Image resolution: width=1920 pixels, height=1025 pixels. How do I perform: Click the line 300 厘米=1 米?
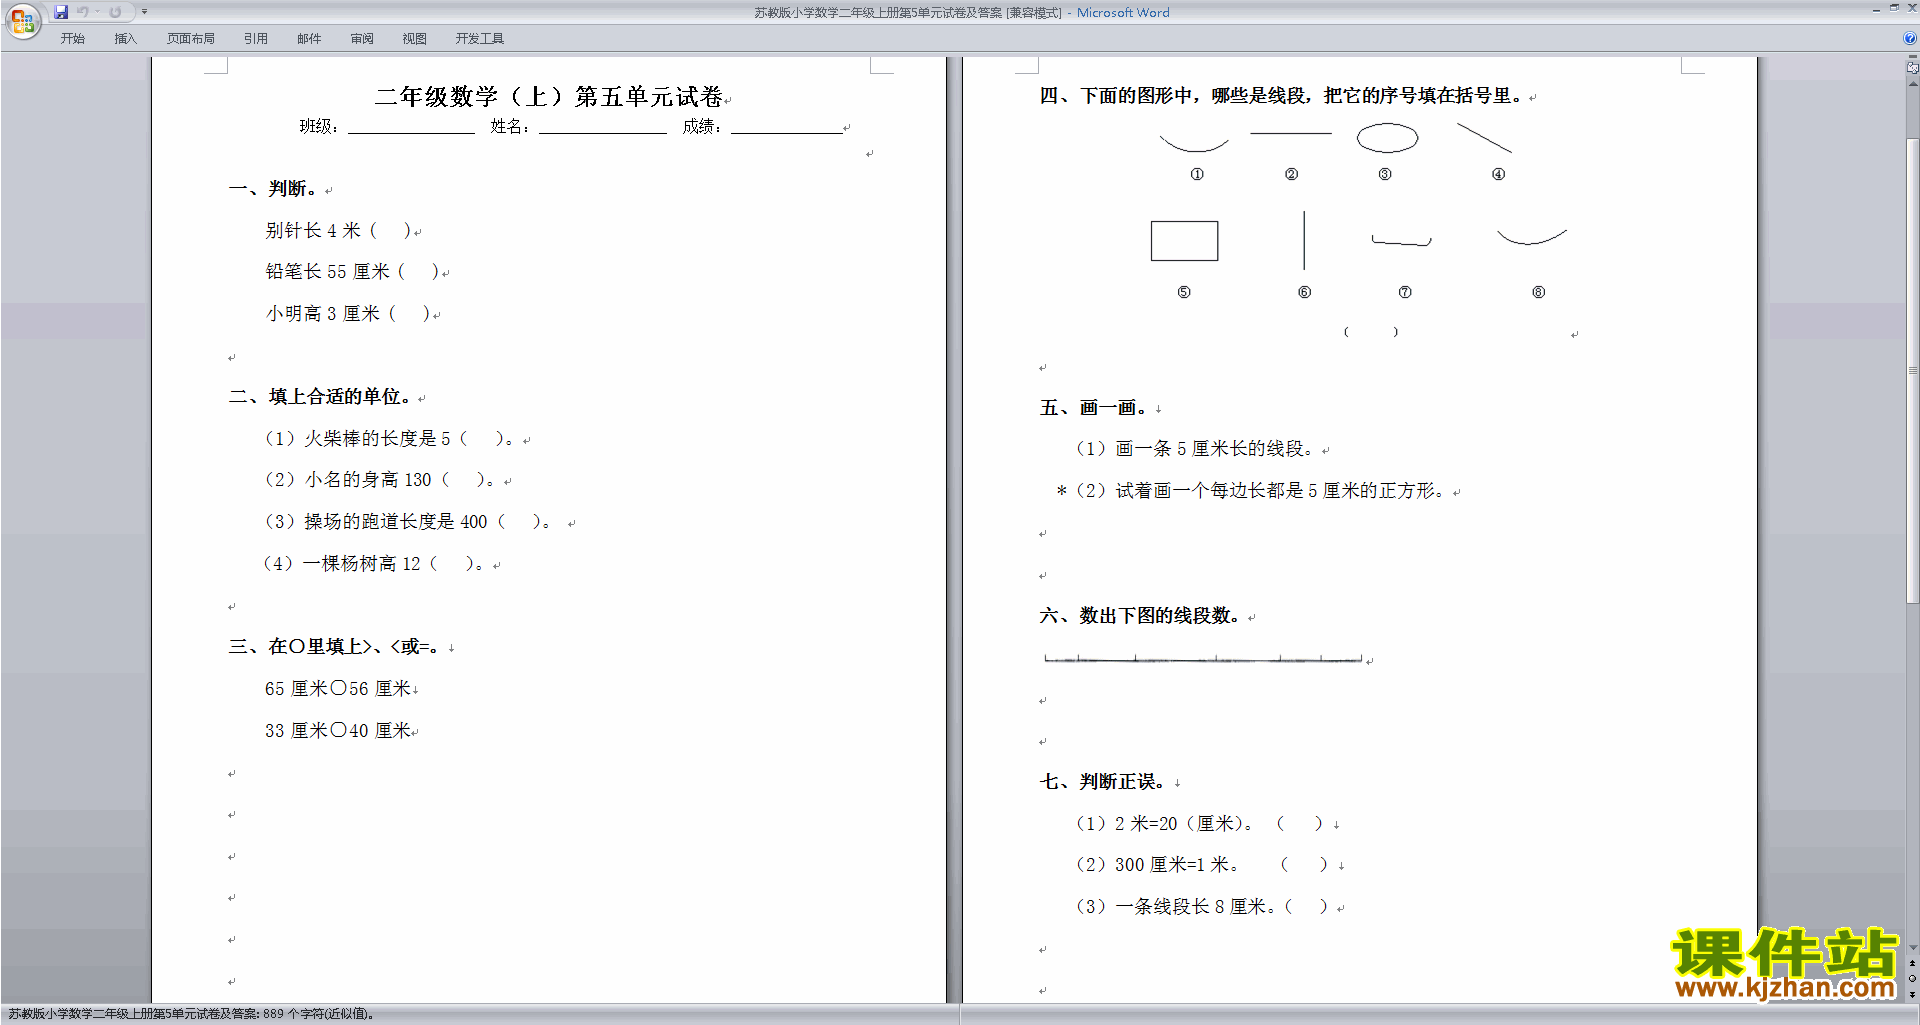click(x=1202, y=865)
